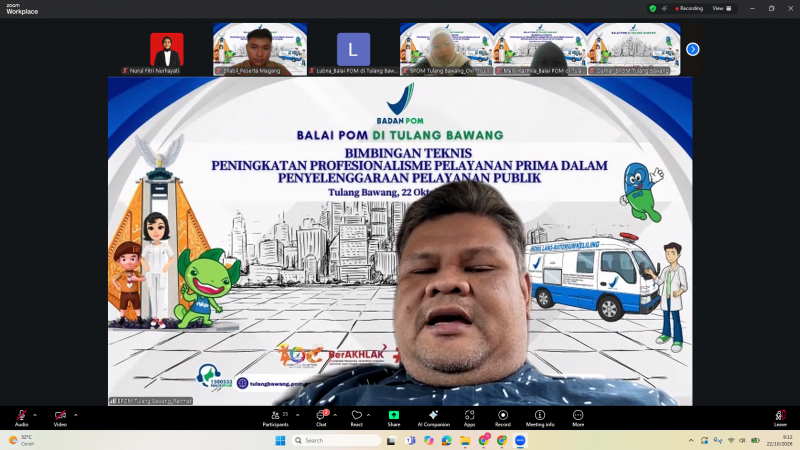This screenshot has height=450, width=800.
Task: Open Microsoft Edge from the taskbar
Action: point(446,440)
